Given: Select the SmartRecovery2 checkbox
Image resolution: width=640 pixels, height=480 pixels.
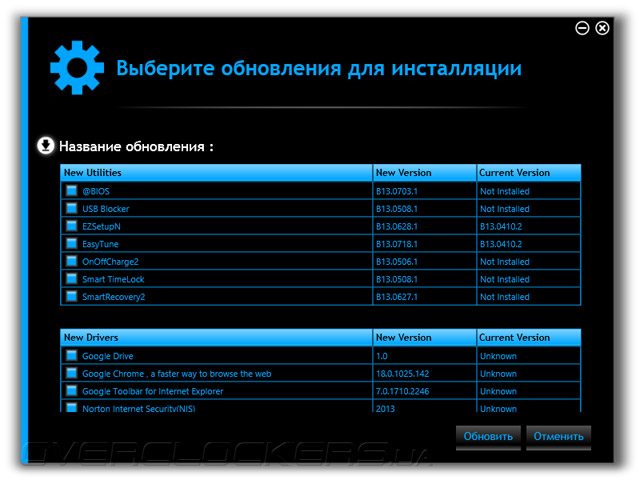Looking at the screenshot, I should coord(72,296).
